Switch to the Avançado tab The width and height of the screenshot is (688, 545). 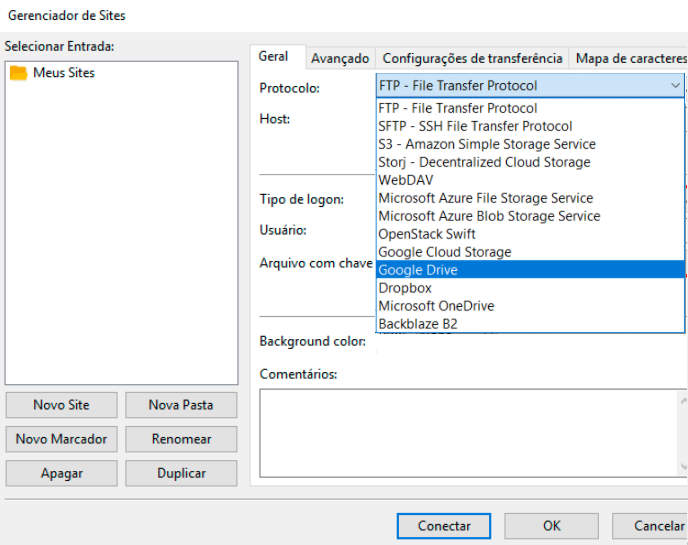[x=340, y=59]
